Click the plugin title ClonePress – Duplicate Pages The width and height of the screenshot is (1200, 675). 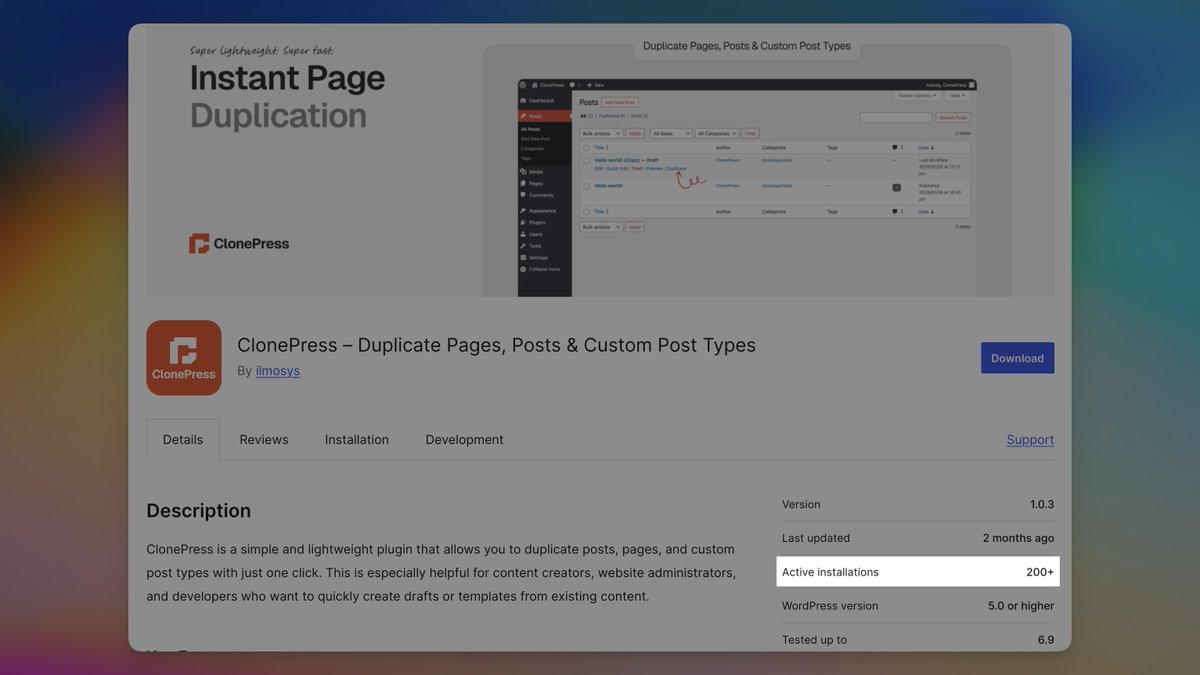[496, 345]
